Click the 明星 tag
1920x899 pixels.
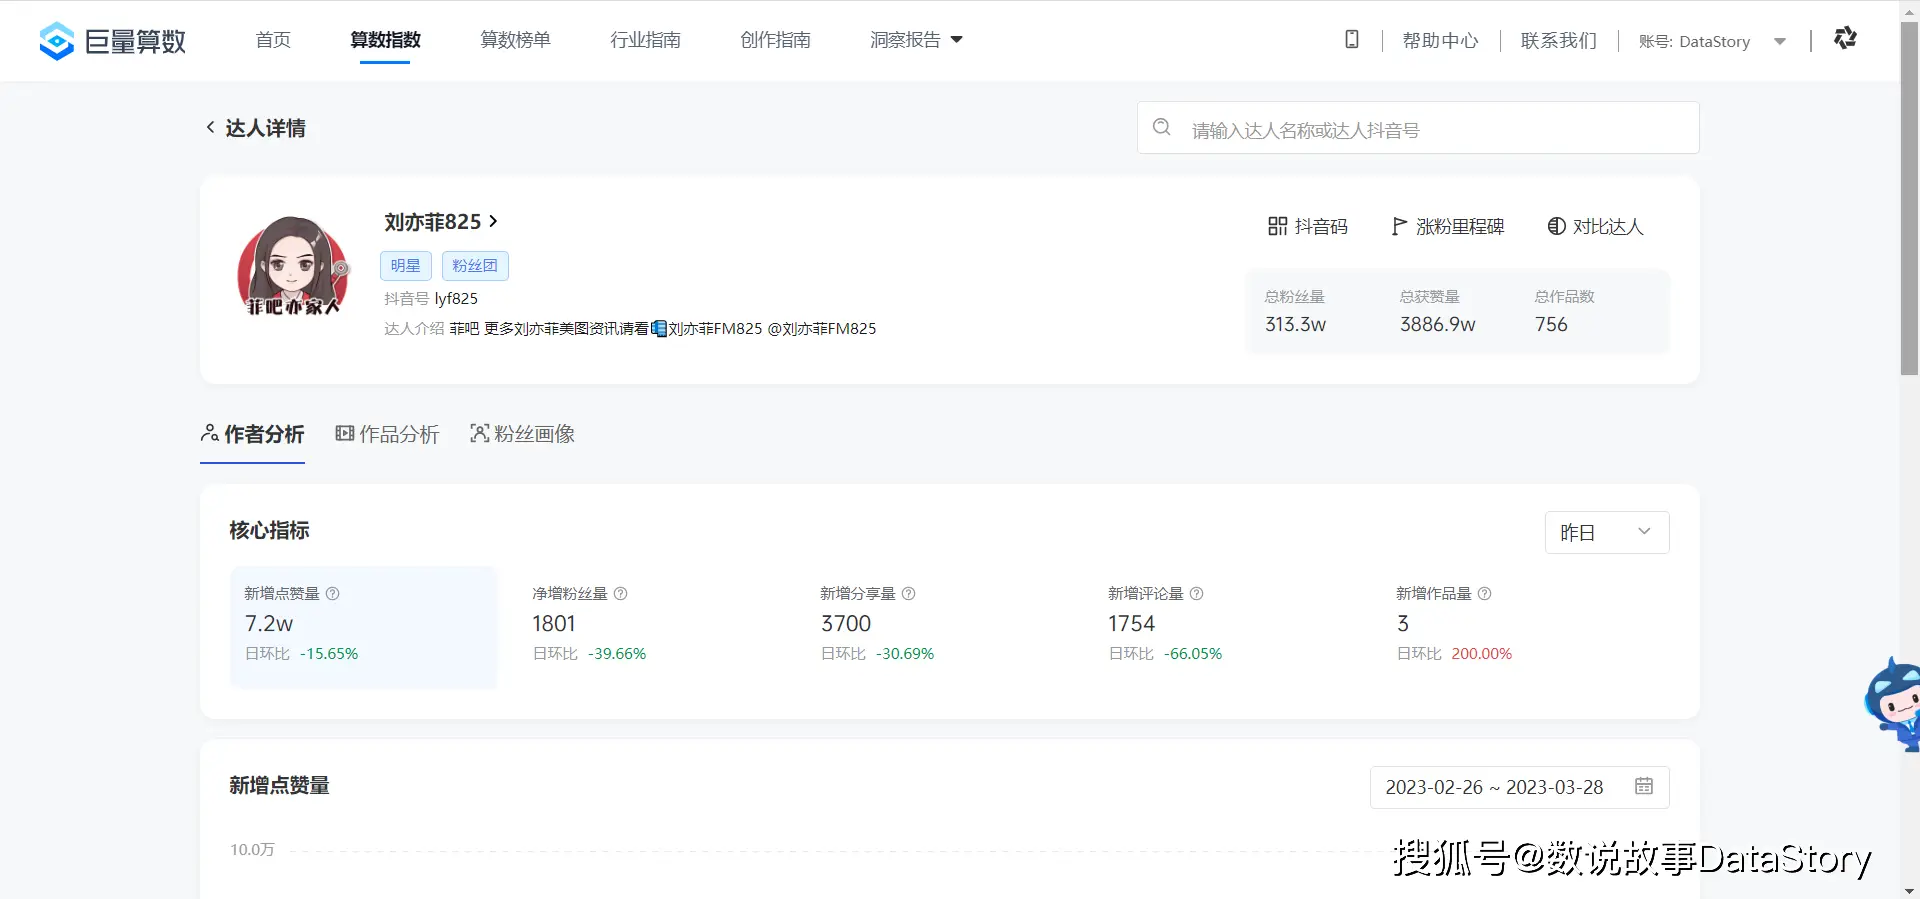coord(405,265)
